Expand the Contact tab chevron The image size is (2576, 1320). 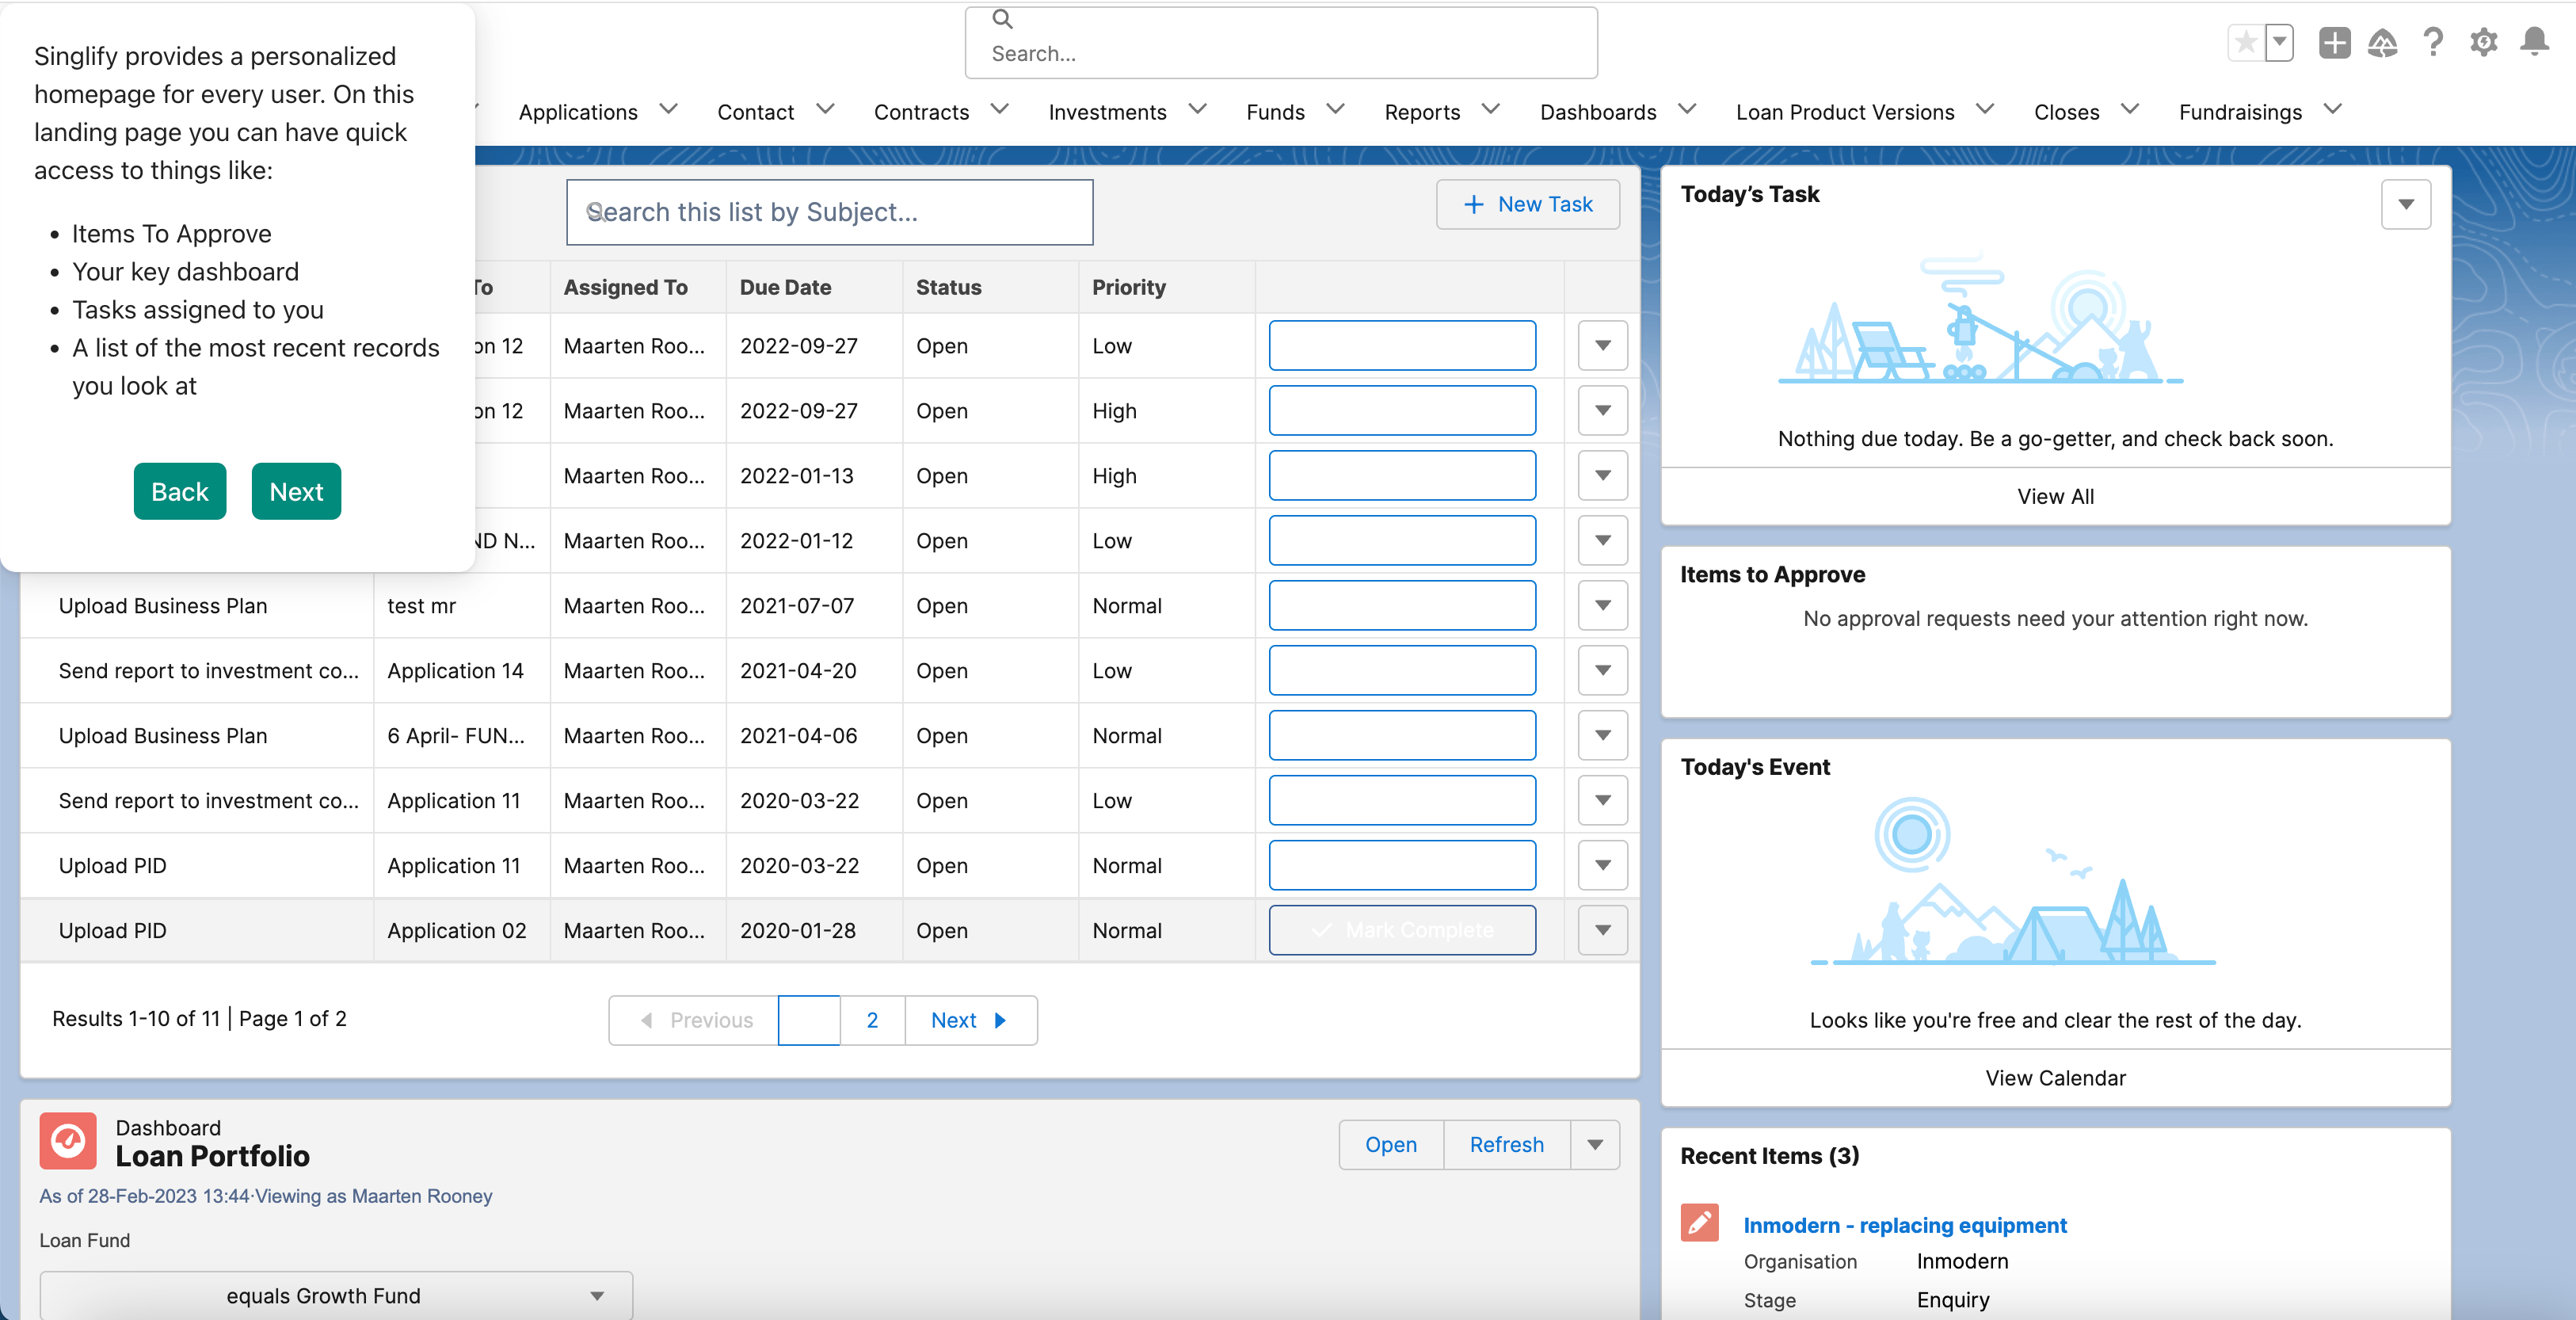(825, 109)
